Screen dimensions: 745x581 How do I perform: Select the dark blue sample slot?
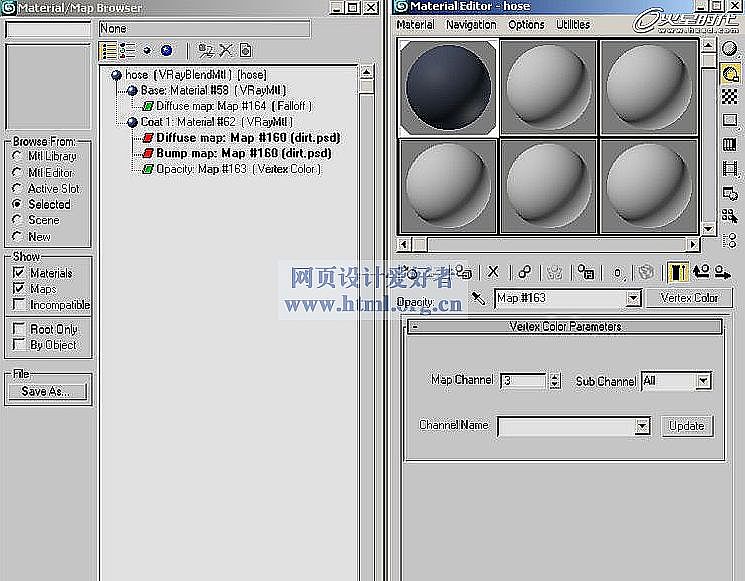448,88
